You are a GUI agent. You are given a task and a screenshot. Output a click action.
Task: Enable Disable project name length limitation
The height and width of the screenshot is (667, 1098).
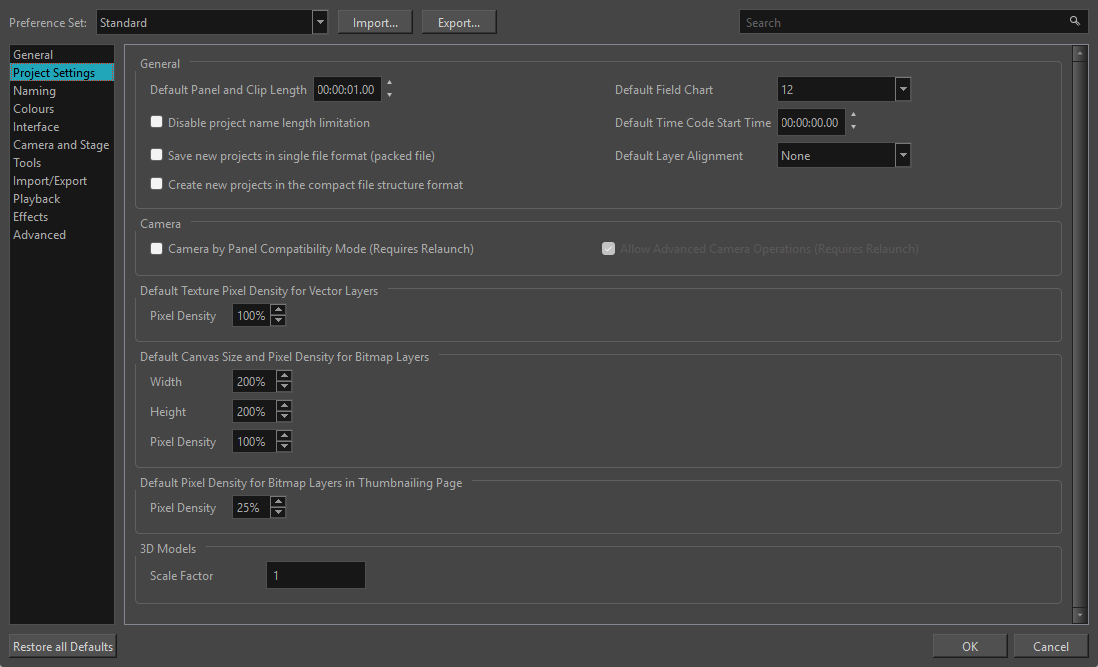coord(157,123)
